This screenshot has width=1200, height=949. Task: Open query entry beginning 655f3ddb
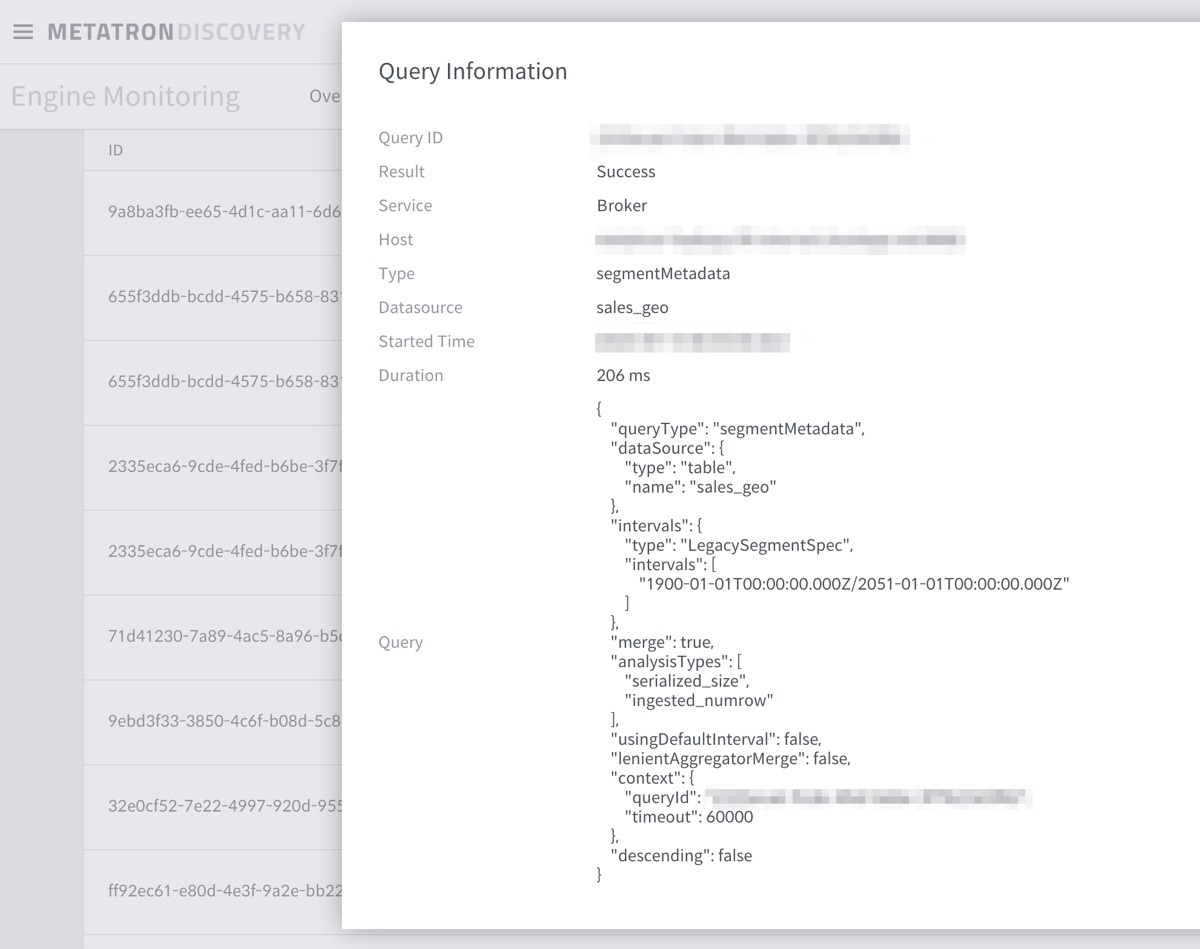[x=215, y=297]
